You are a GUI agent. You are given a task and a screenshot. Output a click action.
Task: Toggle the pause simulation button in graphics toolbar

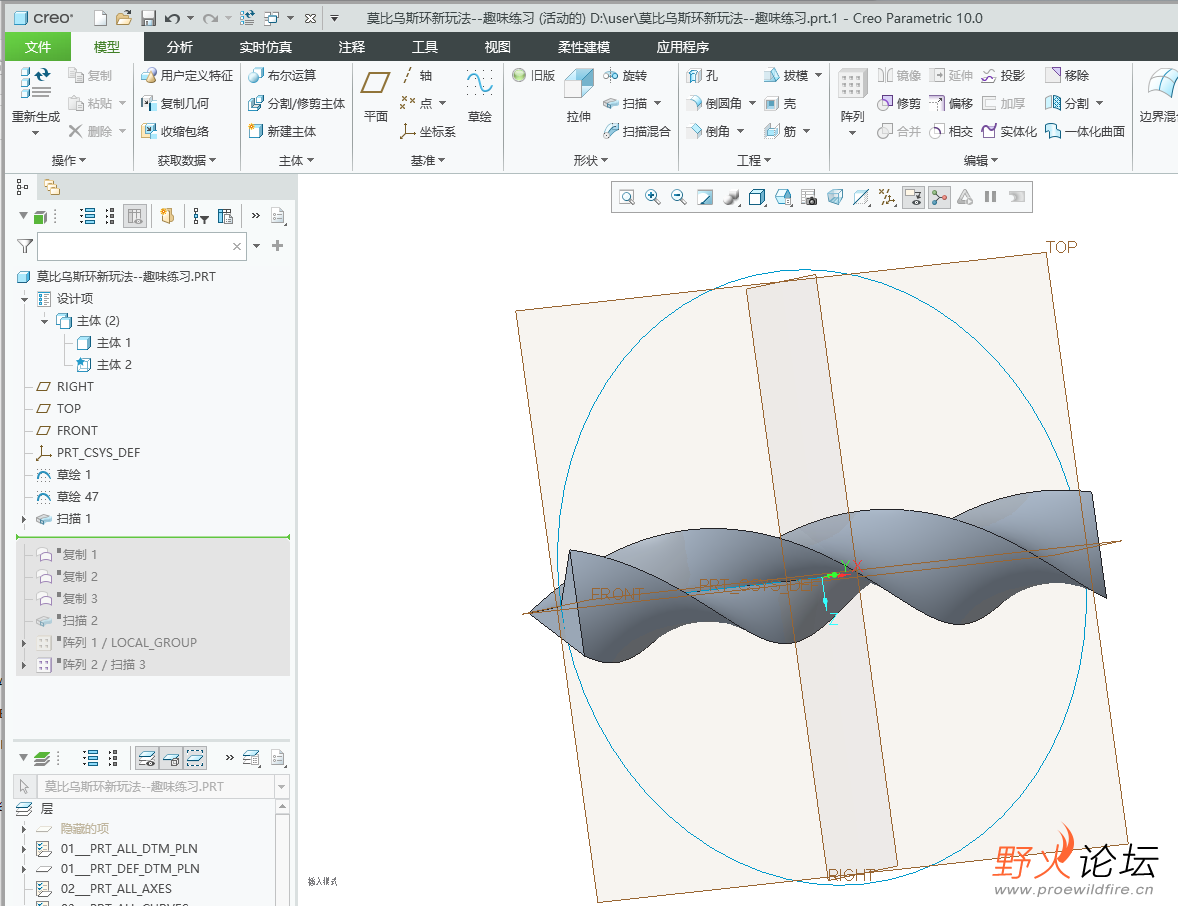991,198
